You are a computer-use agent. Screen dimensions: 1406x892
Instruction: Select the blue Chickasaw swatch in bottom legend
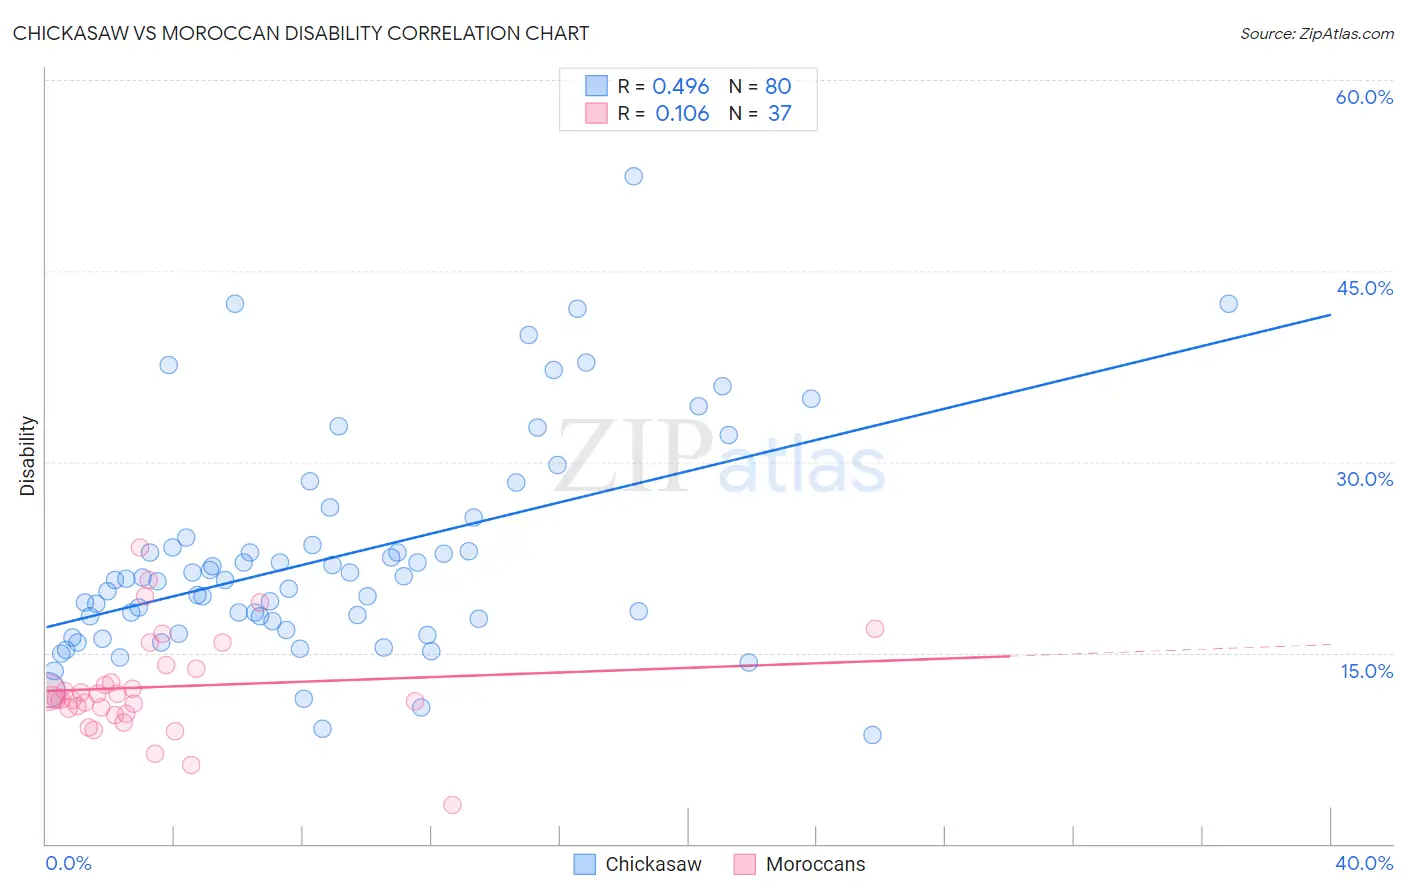(x=585, y=864)
